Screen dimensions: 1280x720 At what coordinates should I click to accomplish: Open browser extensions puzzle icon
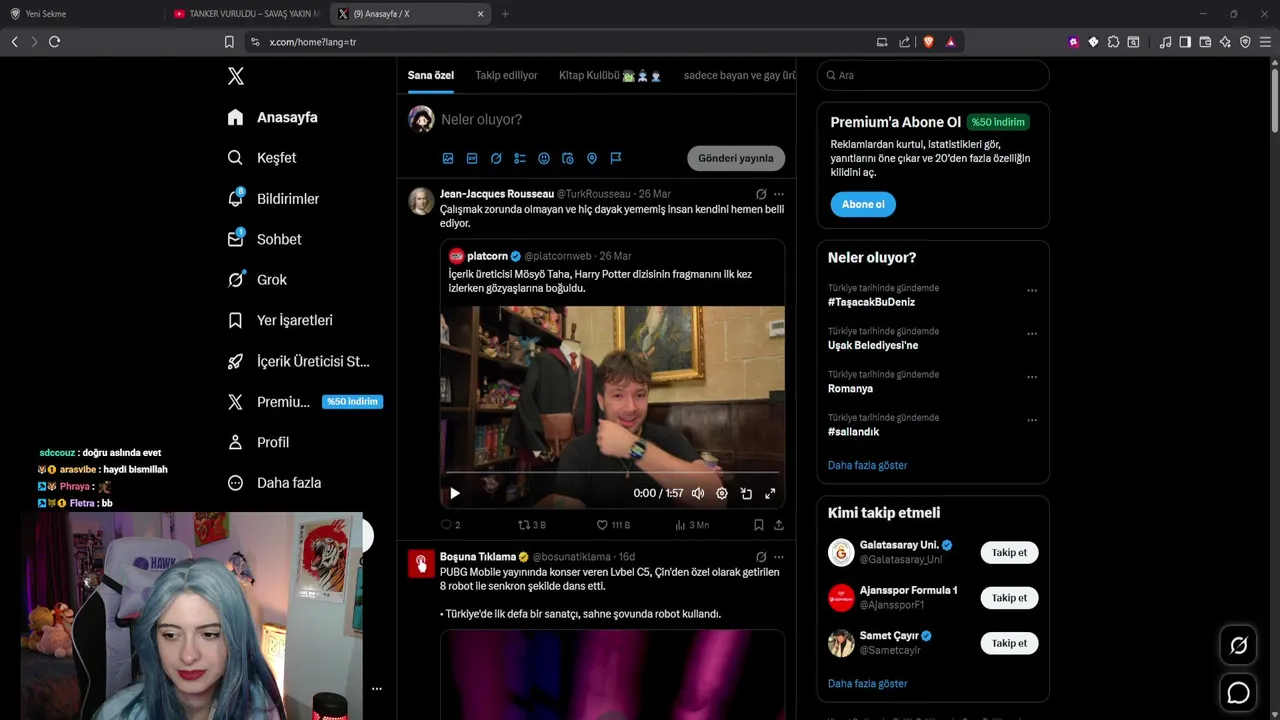pos(1113,42)
